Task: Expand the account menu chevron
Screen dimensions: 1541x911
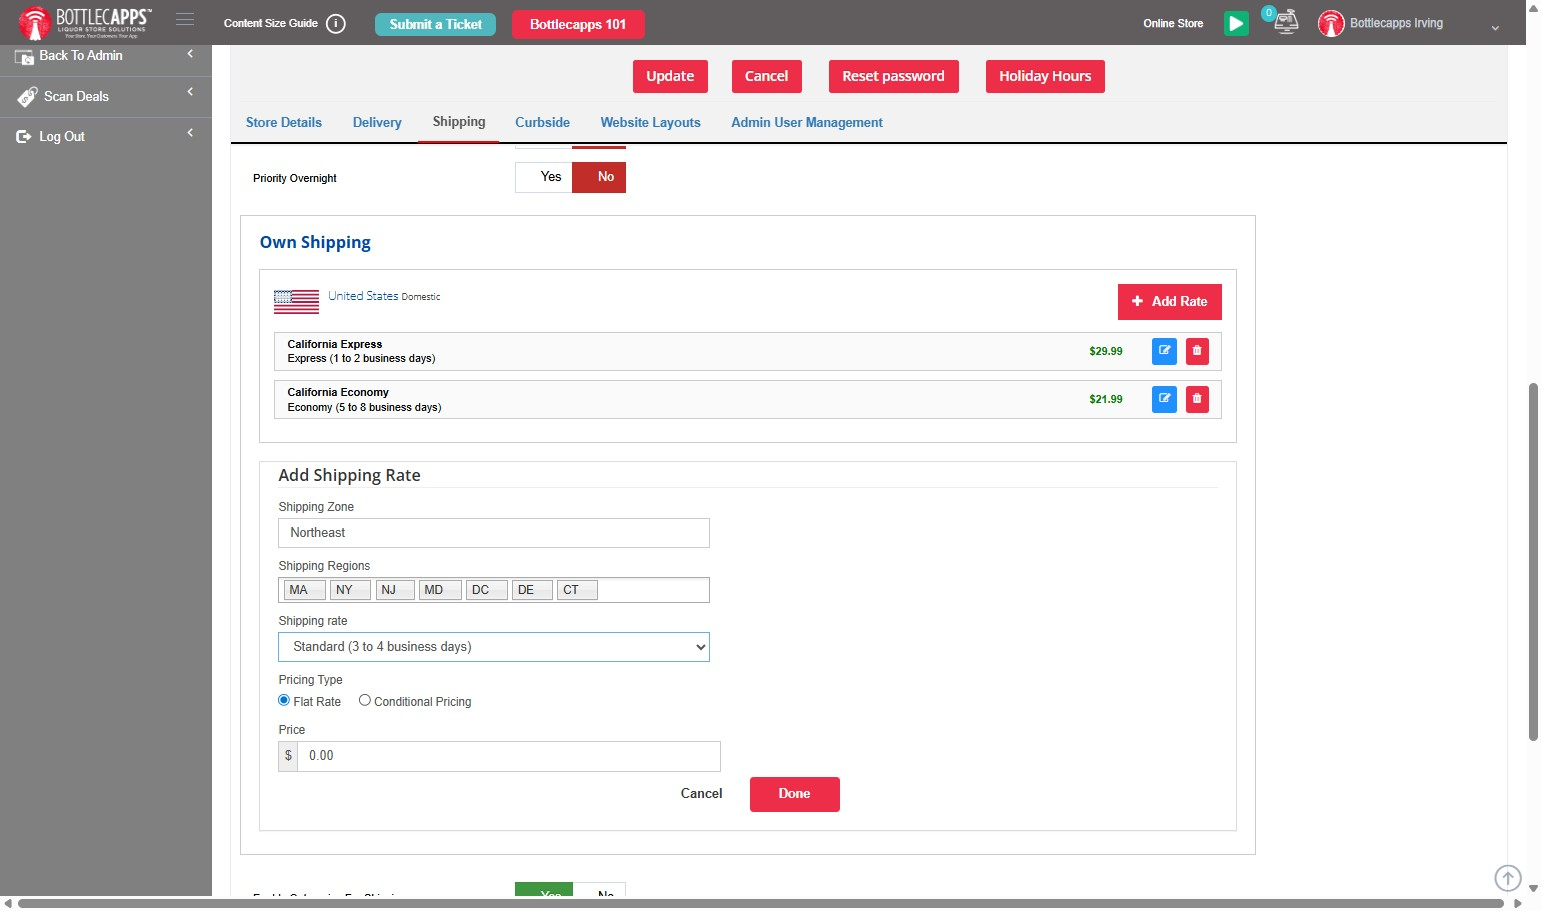Action: [1495, 28]
